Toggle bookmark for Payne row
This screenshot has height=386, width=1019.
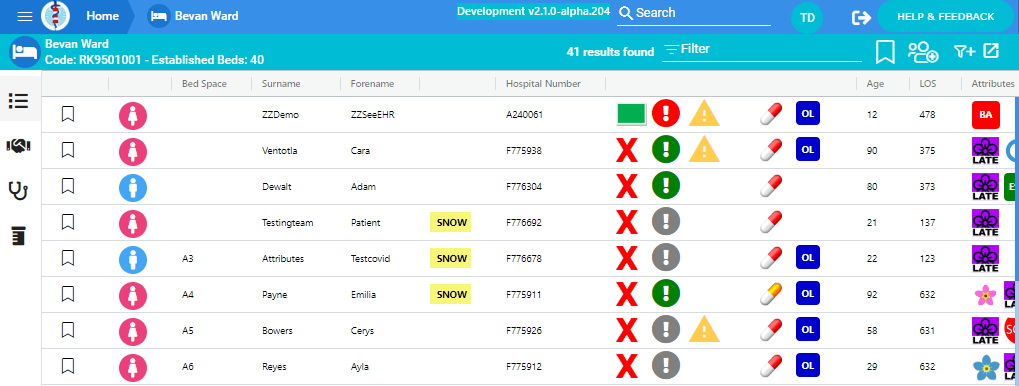68,294
